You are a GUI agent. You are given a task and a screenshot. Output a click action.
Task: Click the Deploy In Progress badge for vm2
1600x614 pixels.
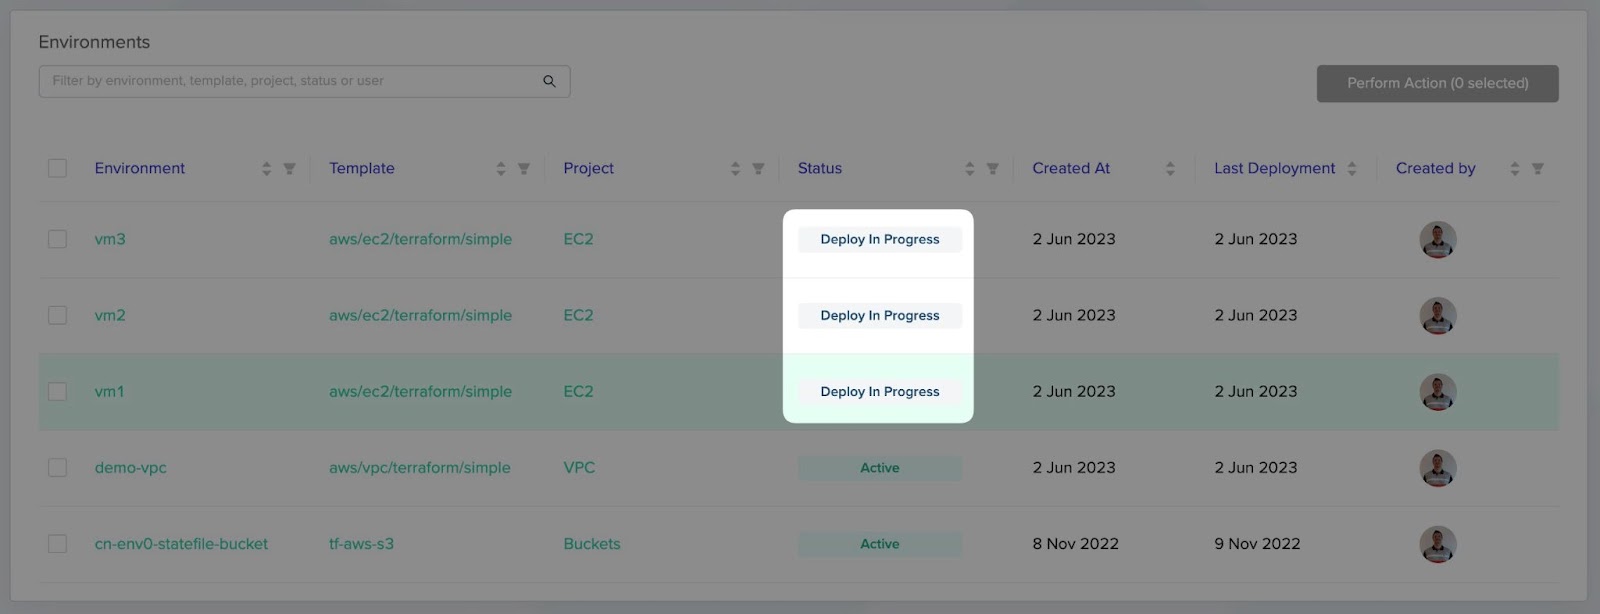880,315
